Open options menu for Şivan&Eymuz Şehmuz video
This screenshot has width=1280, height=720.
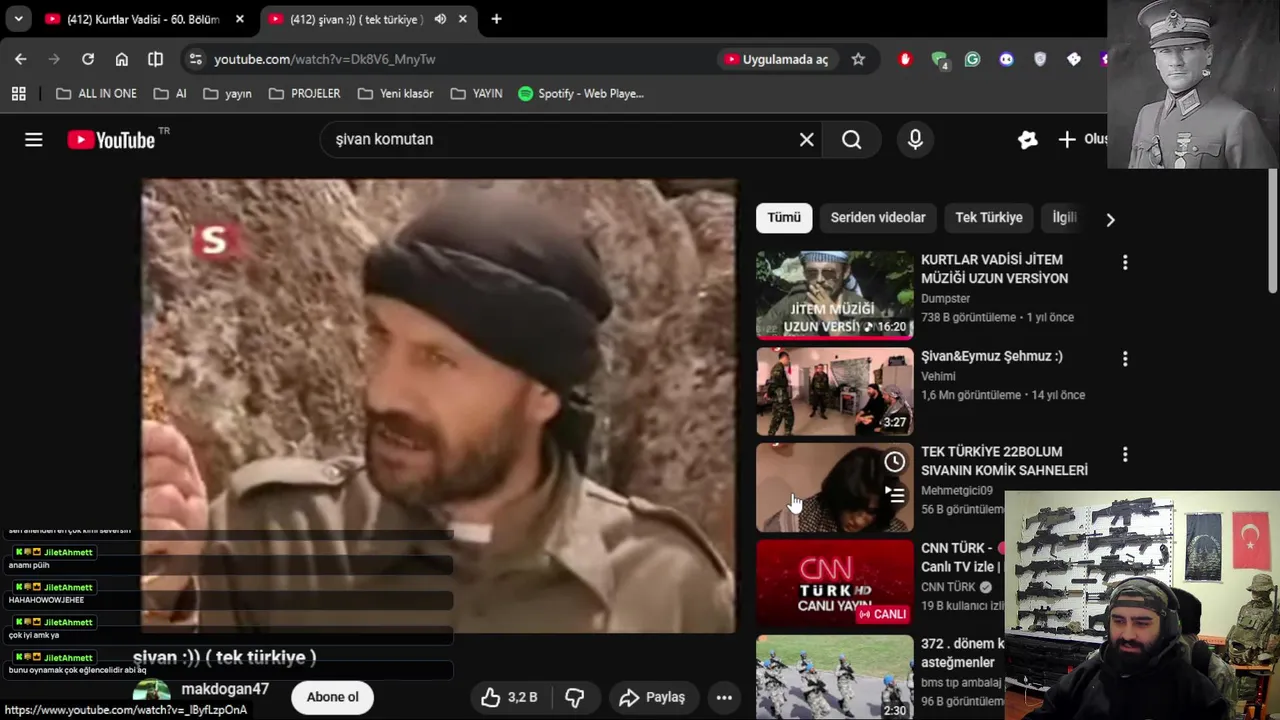[x=1125, y=358]
